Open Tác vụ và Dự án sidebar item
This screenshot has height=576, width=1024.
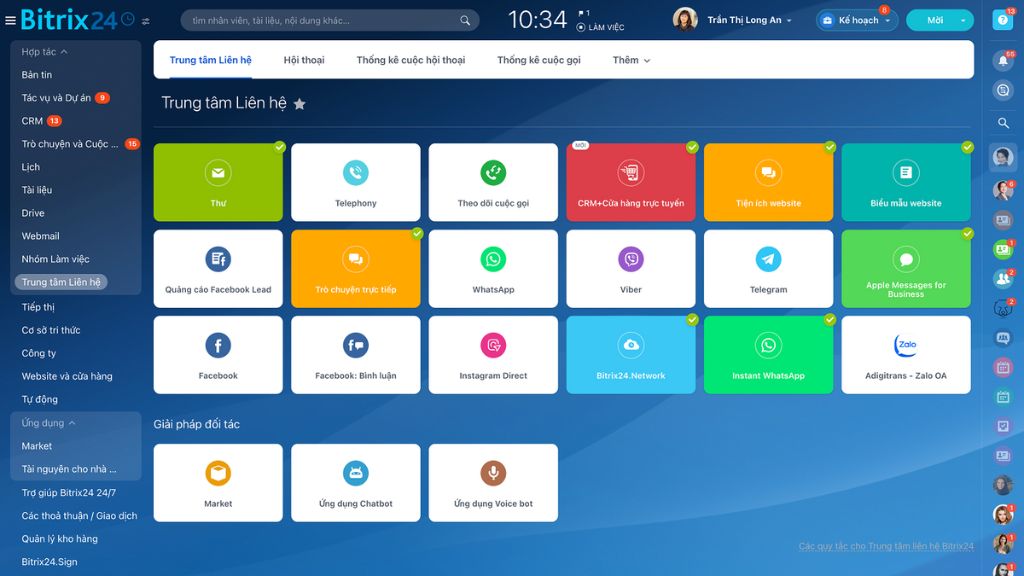[x=56, y=98]
